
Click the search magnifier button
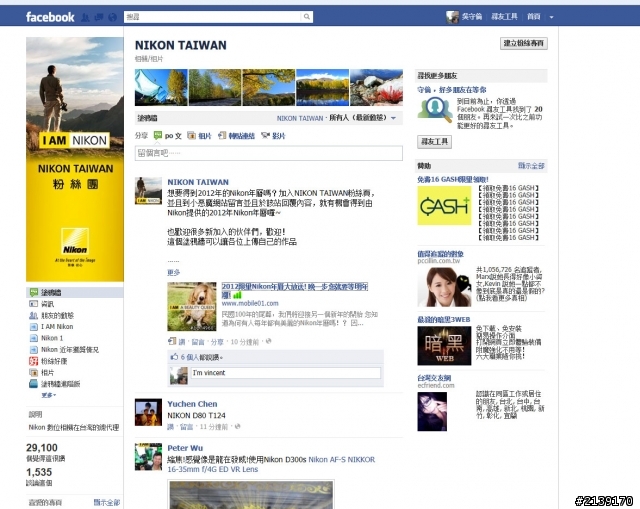[x=307, y=17]
